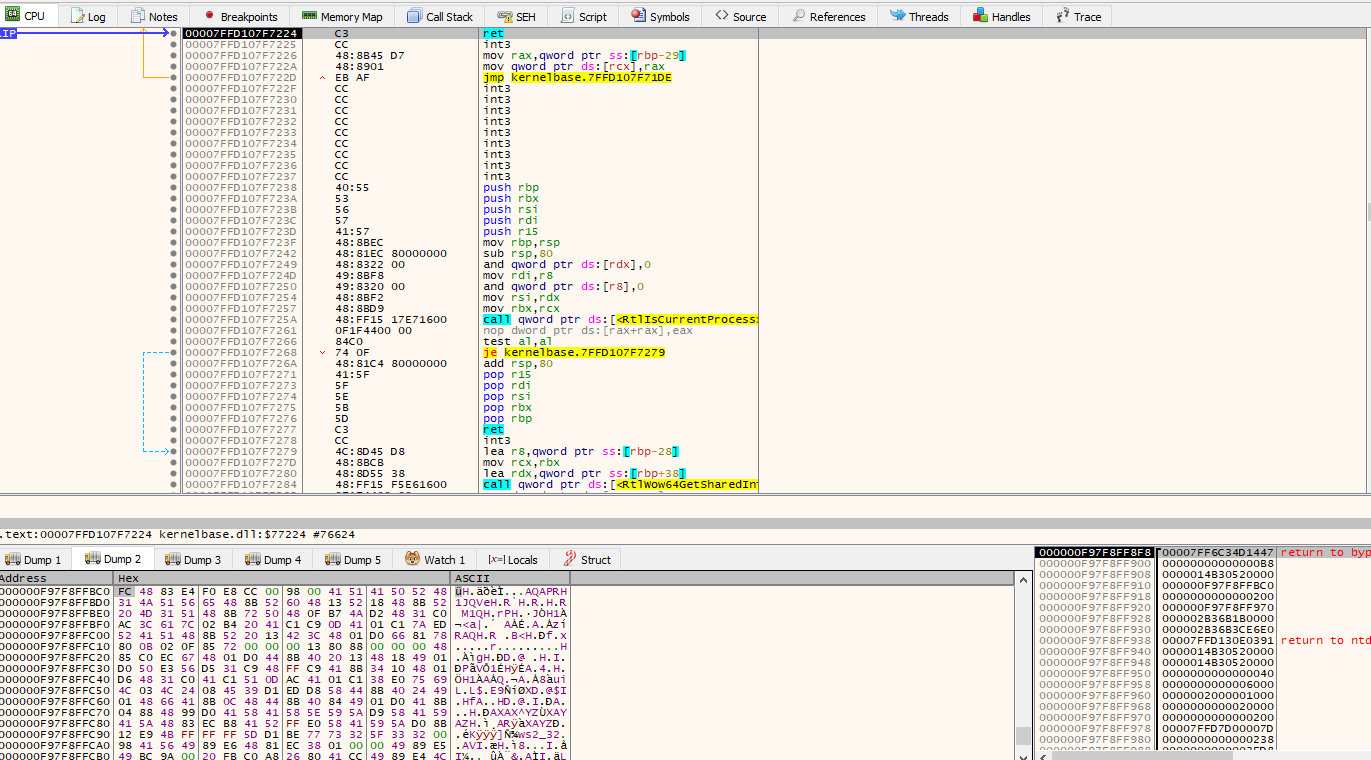Viewport: 1371px width, 760px height.
Task: Open the Breakpoints tab
Action: [x=240, y=16]
